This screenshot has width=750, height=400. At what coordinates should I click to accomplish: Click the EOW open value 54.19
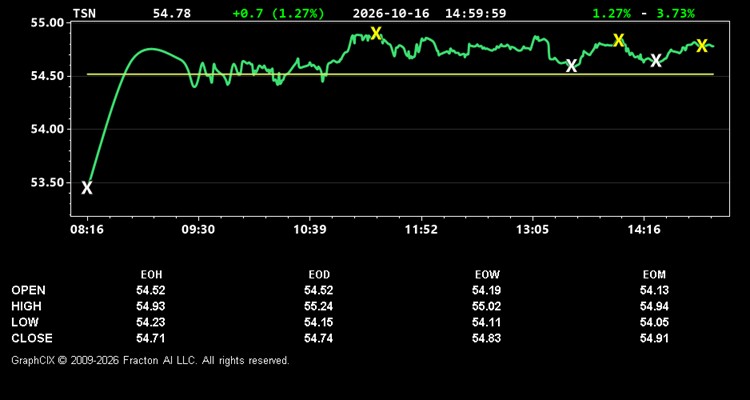point(486,290)
